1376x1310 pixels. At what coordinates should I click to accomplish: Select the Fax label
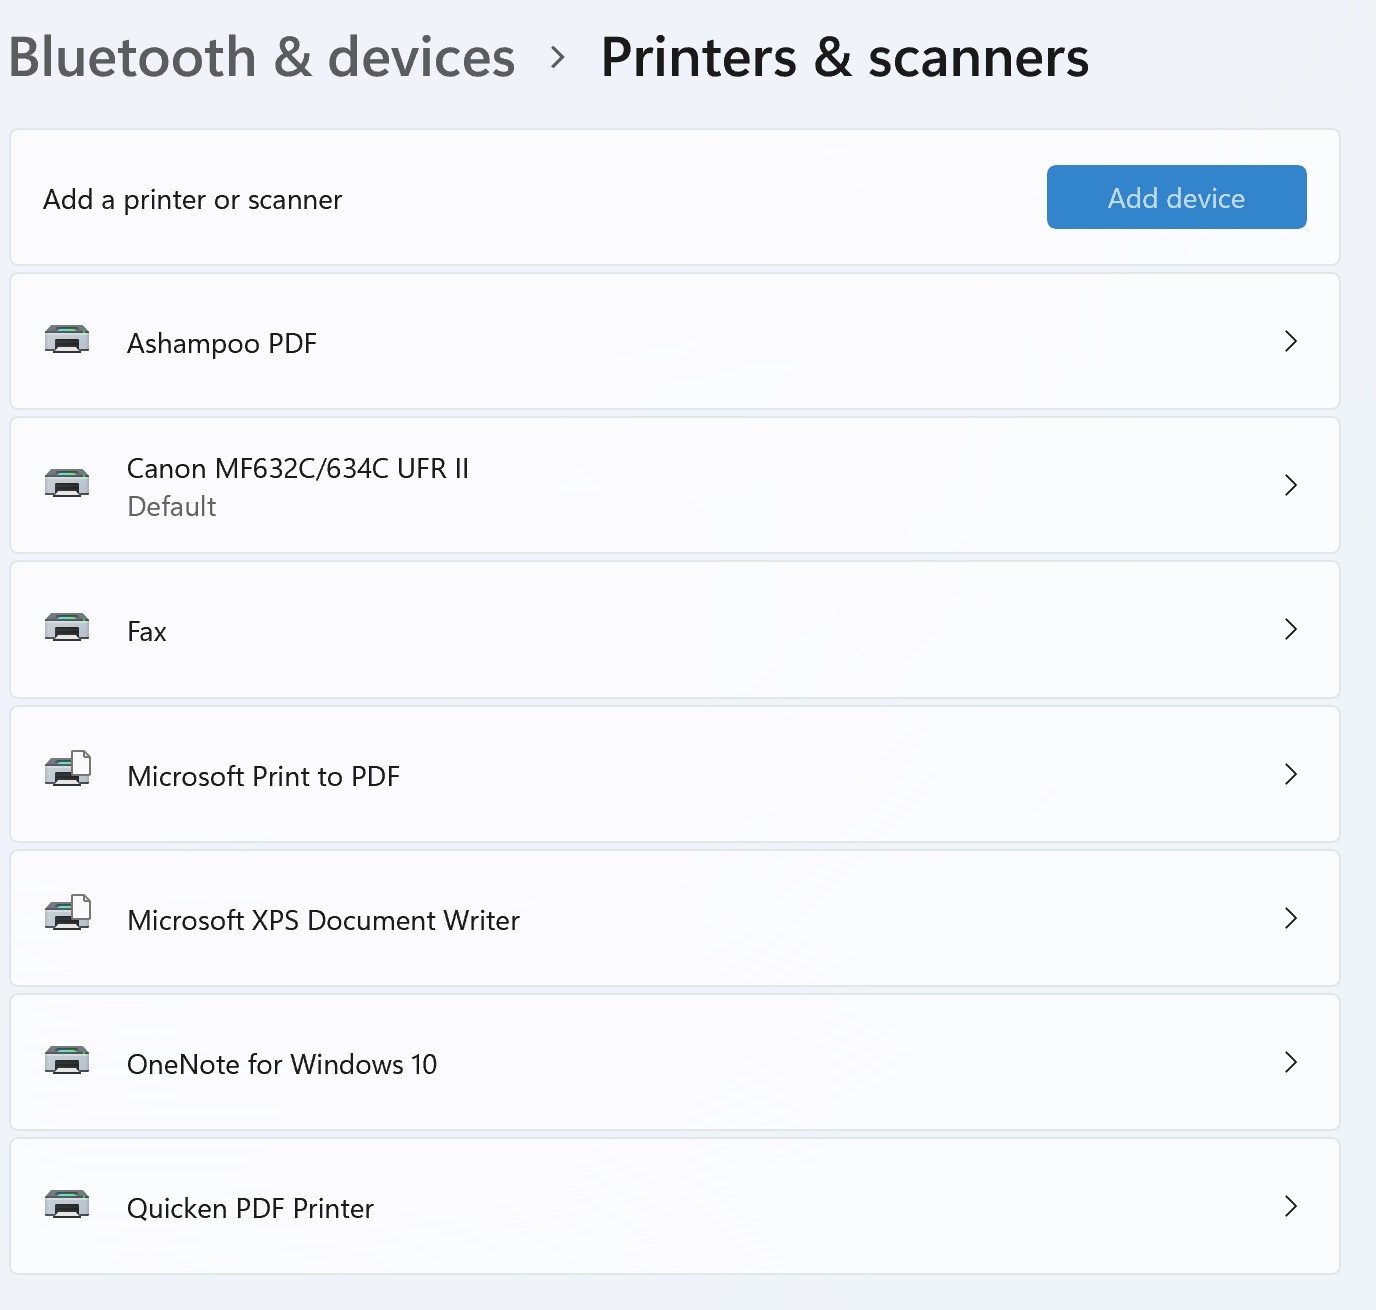pyautogui.click(x=147, y=632)
